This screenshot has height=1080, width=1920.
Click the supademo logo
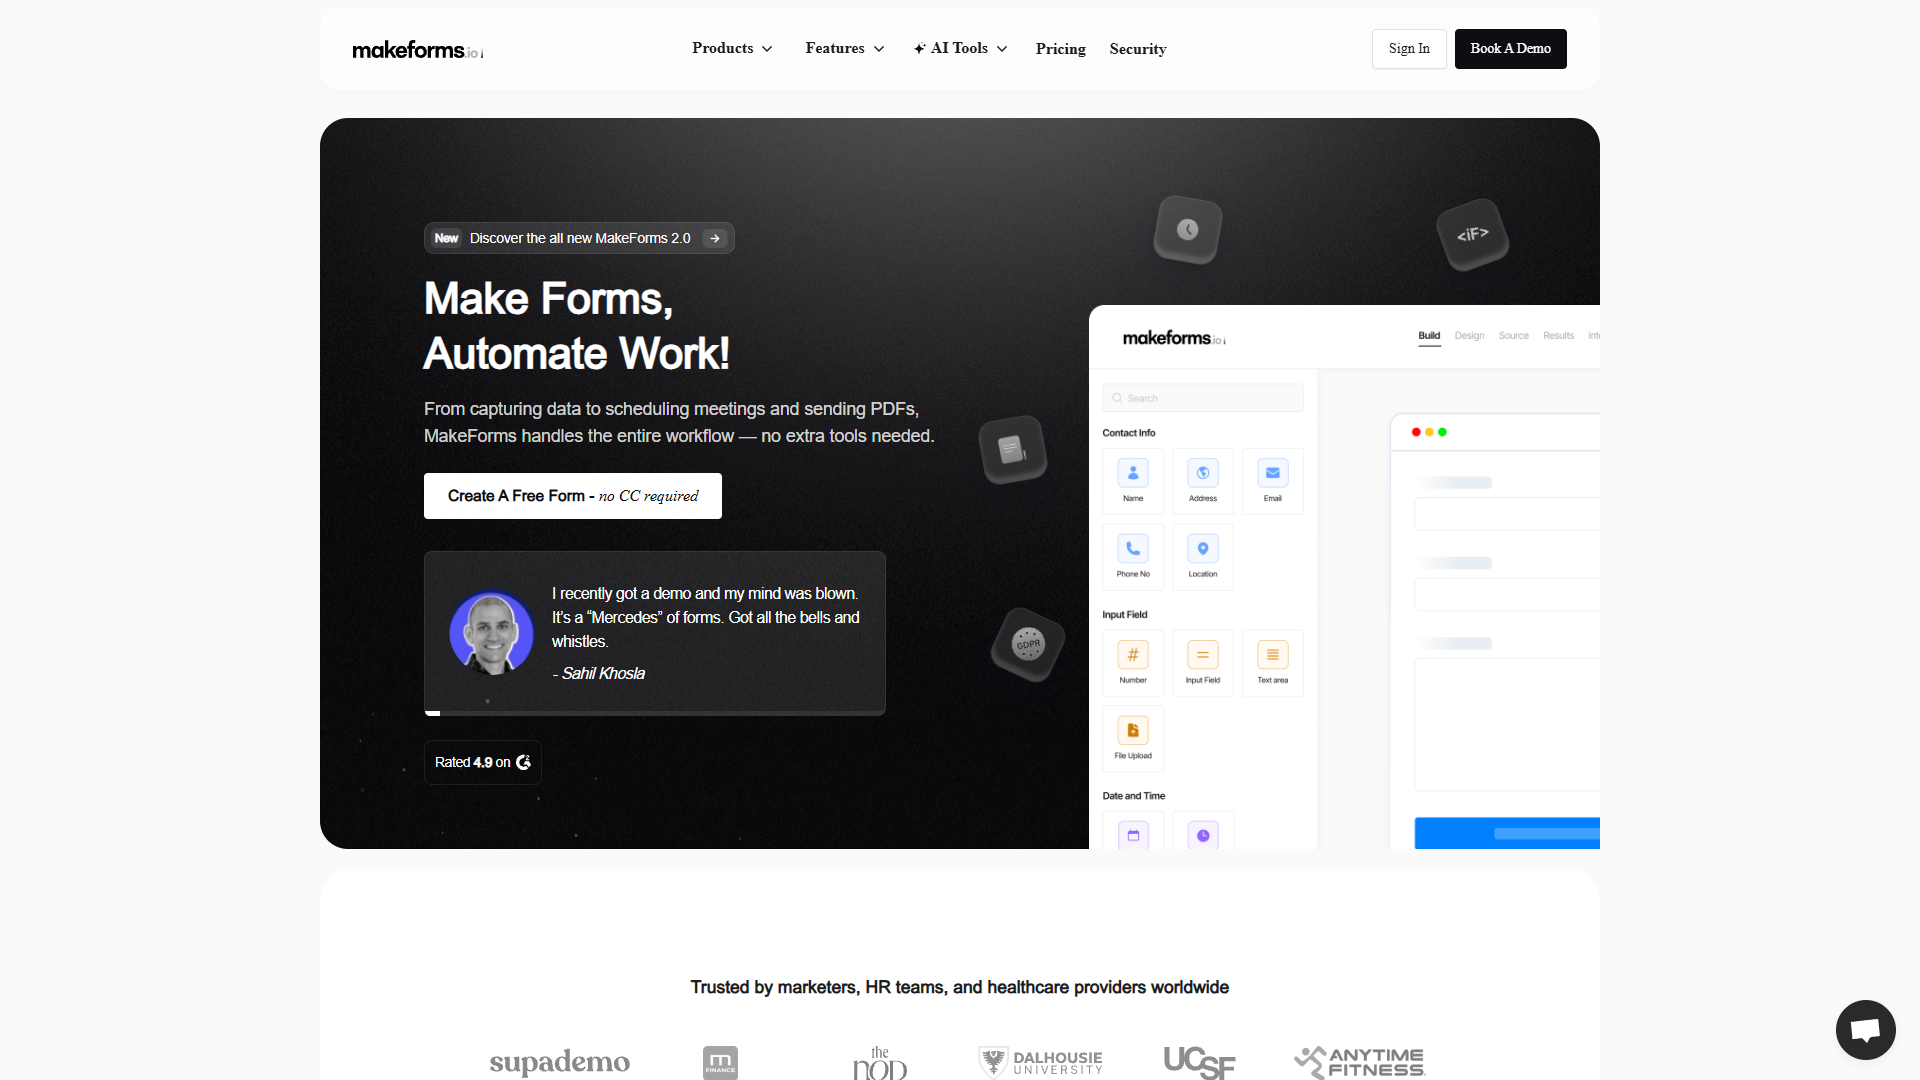coord(560,1062)
